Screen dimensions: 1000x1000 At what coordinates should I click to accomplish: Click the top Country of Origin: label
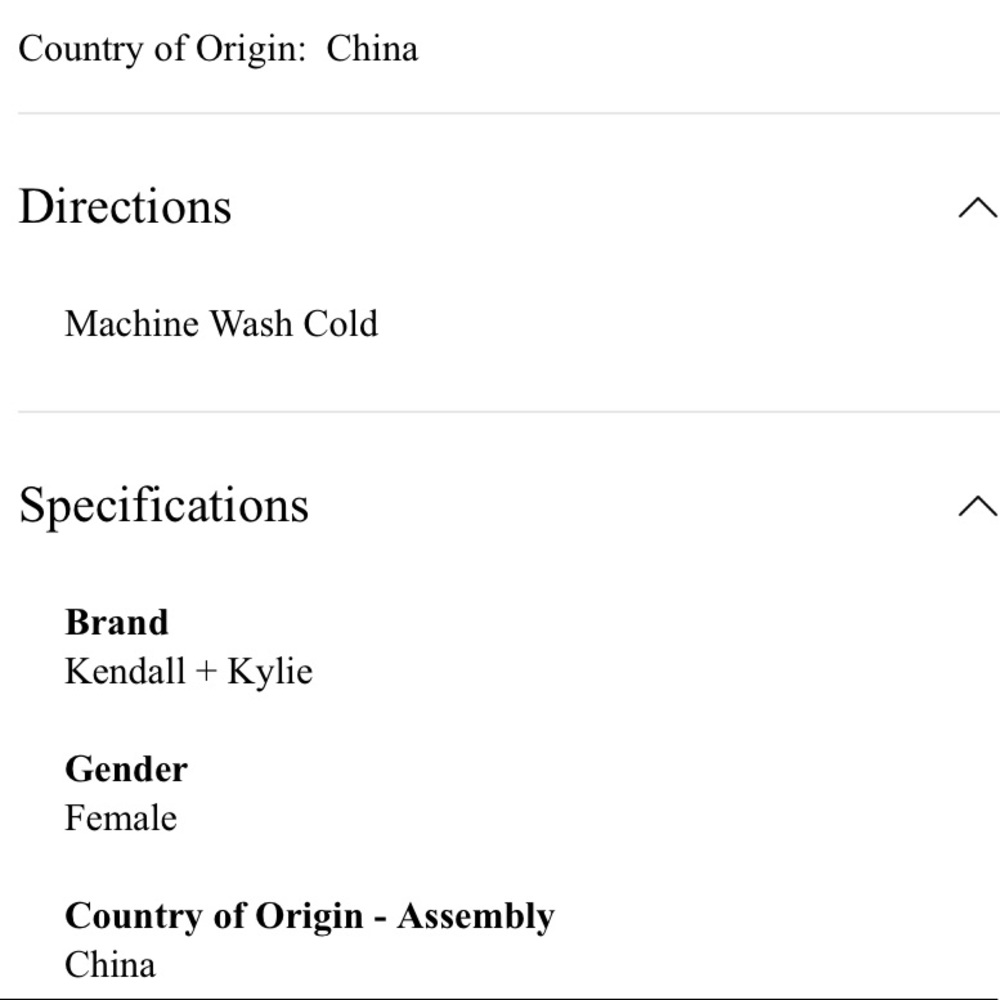162,49
